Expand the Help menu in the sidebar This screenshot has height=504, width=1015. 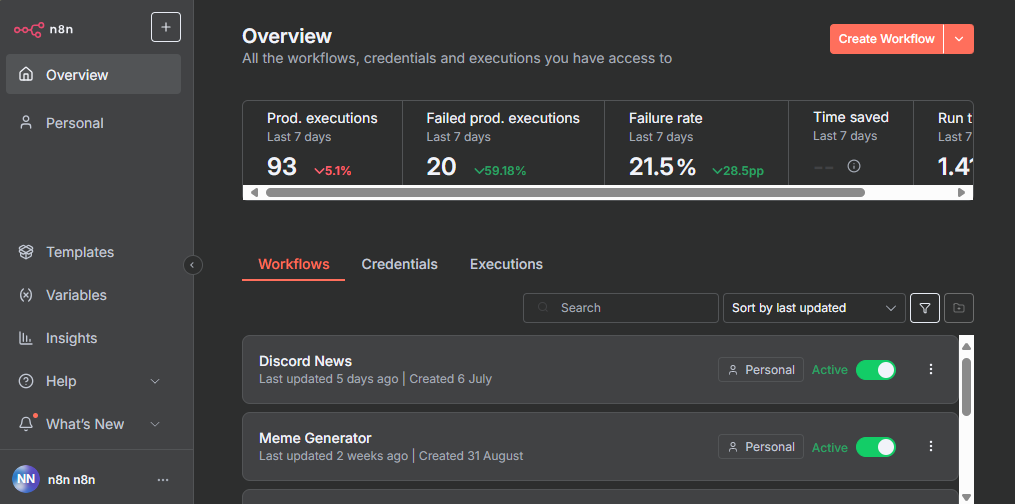pyautogui.click(x=155, y=381)
